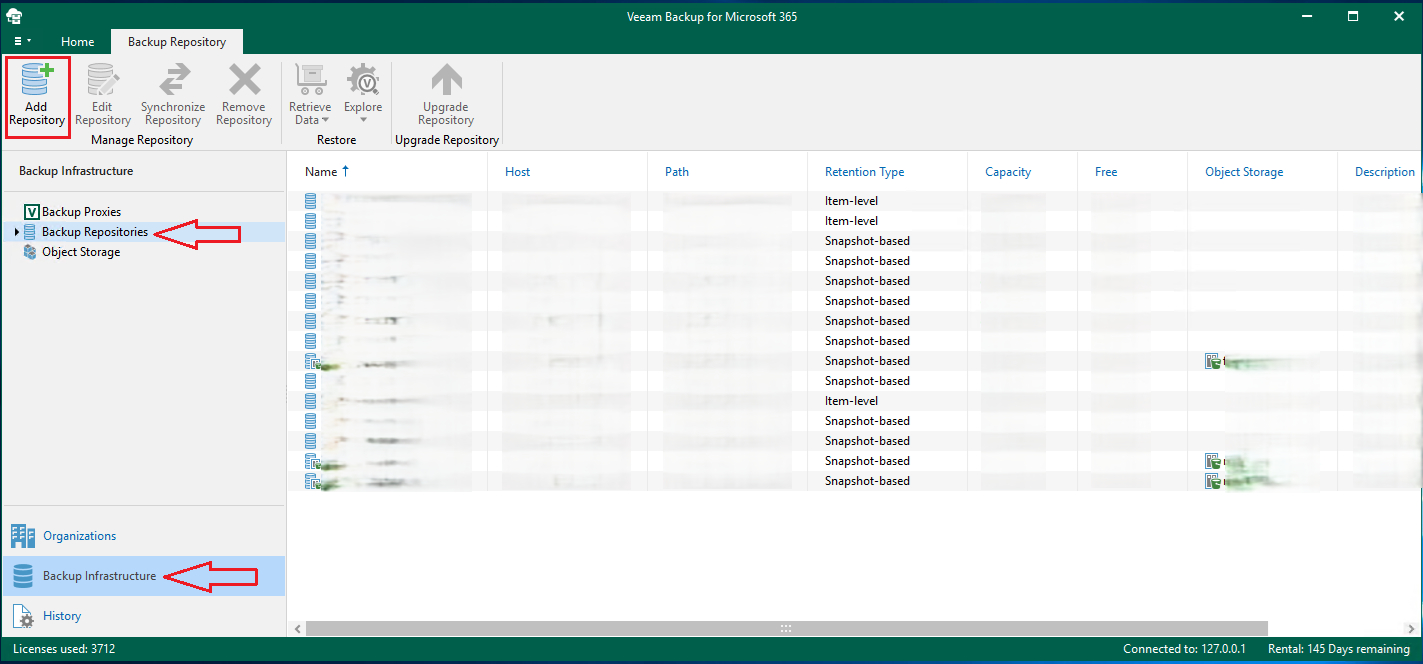Viewport: 1423px width, 664px height.
Task: Sort by the Name column header
Action: (x=388, y=172)
